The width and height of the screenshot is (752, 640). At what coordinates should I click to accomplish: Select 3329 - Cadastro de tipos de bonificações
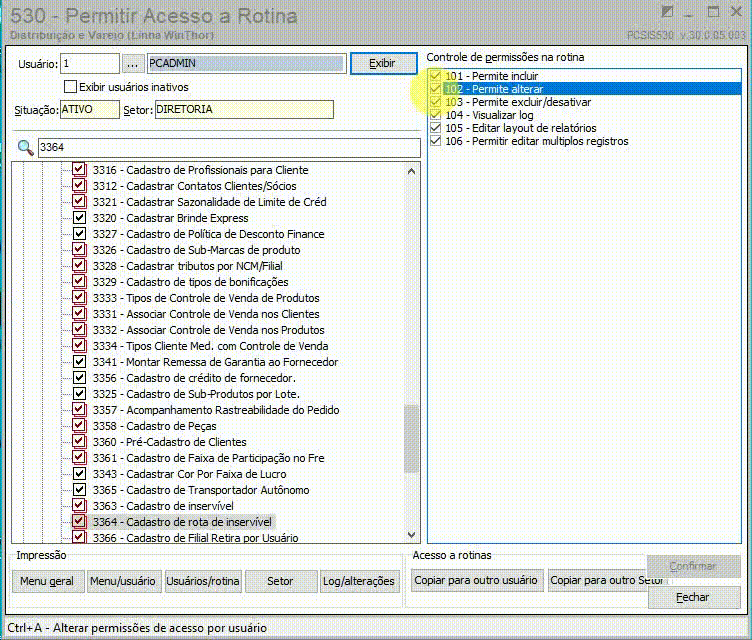click(x=190, y=282)
